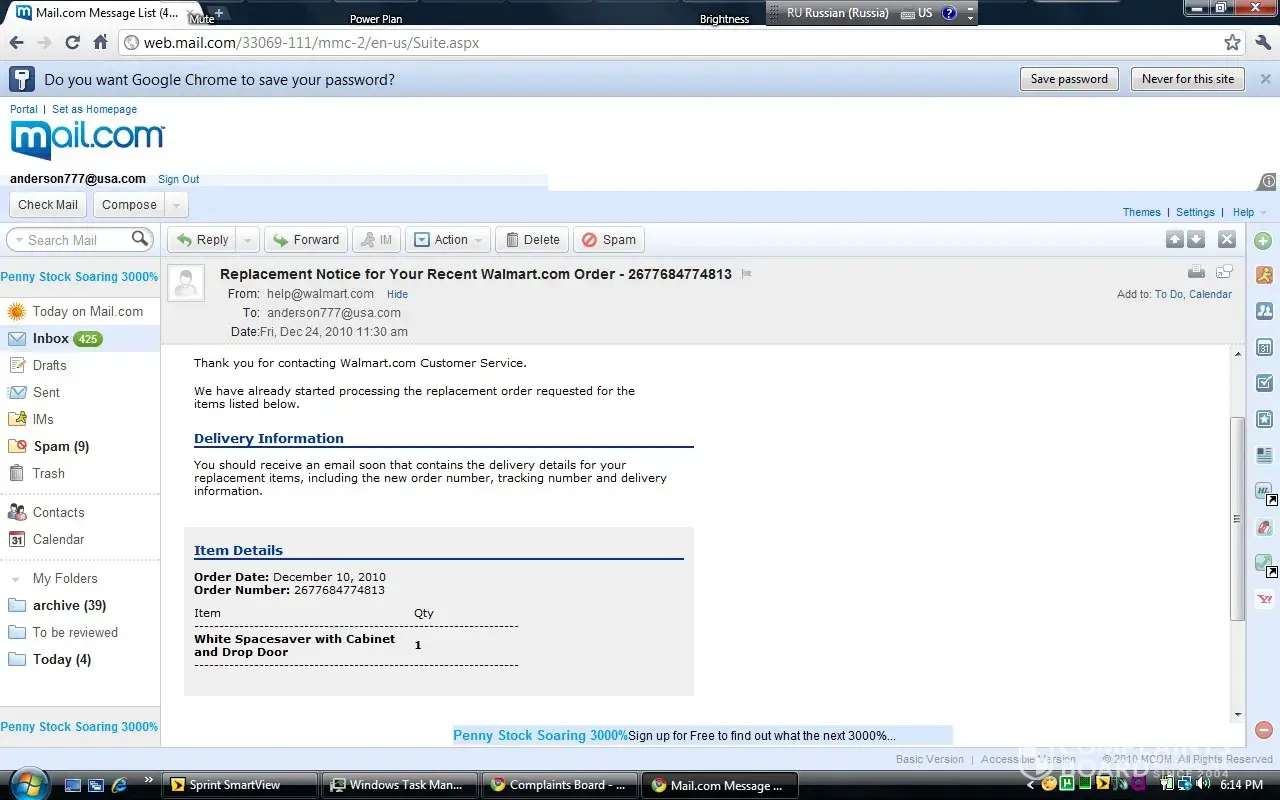The width and height of the screenshot is (1280, 800).
Task: Mark this message as Spam
Action: [x=608, y=240]
